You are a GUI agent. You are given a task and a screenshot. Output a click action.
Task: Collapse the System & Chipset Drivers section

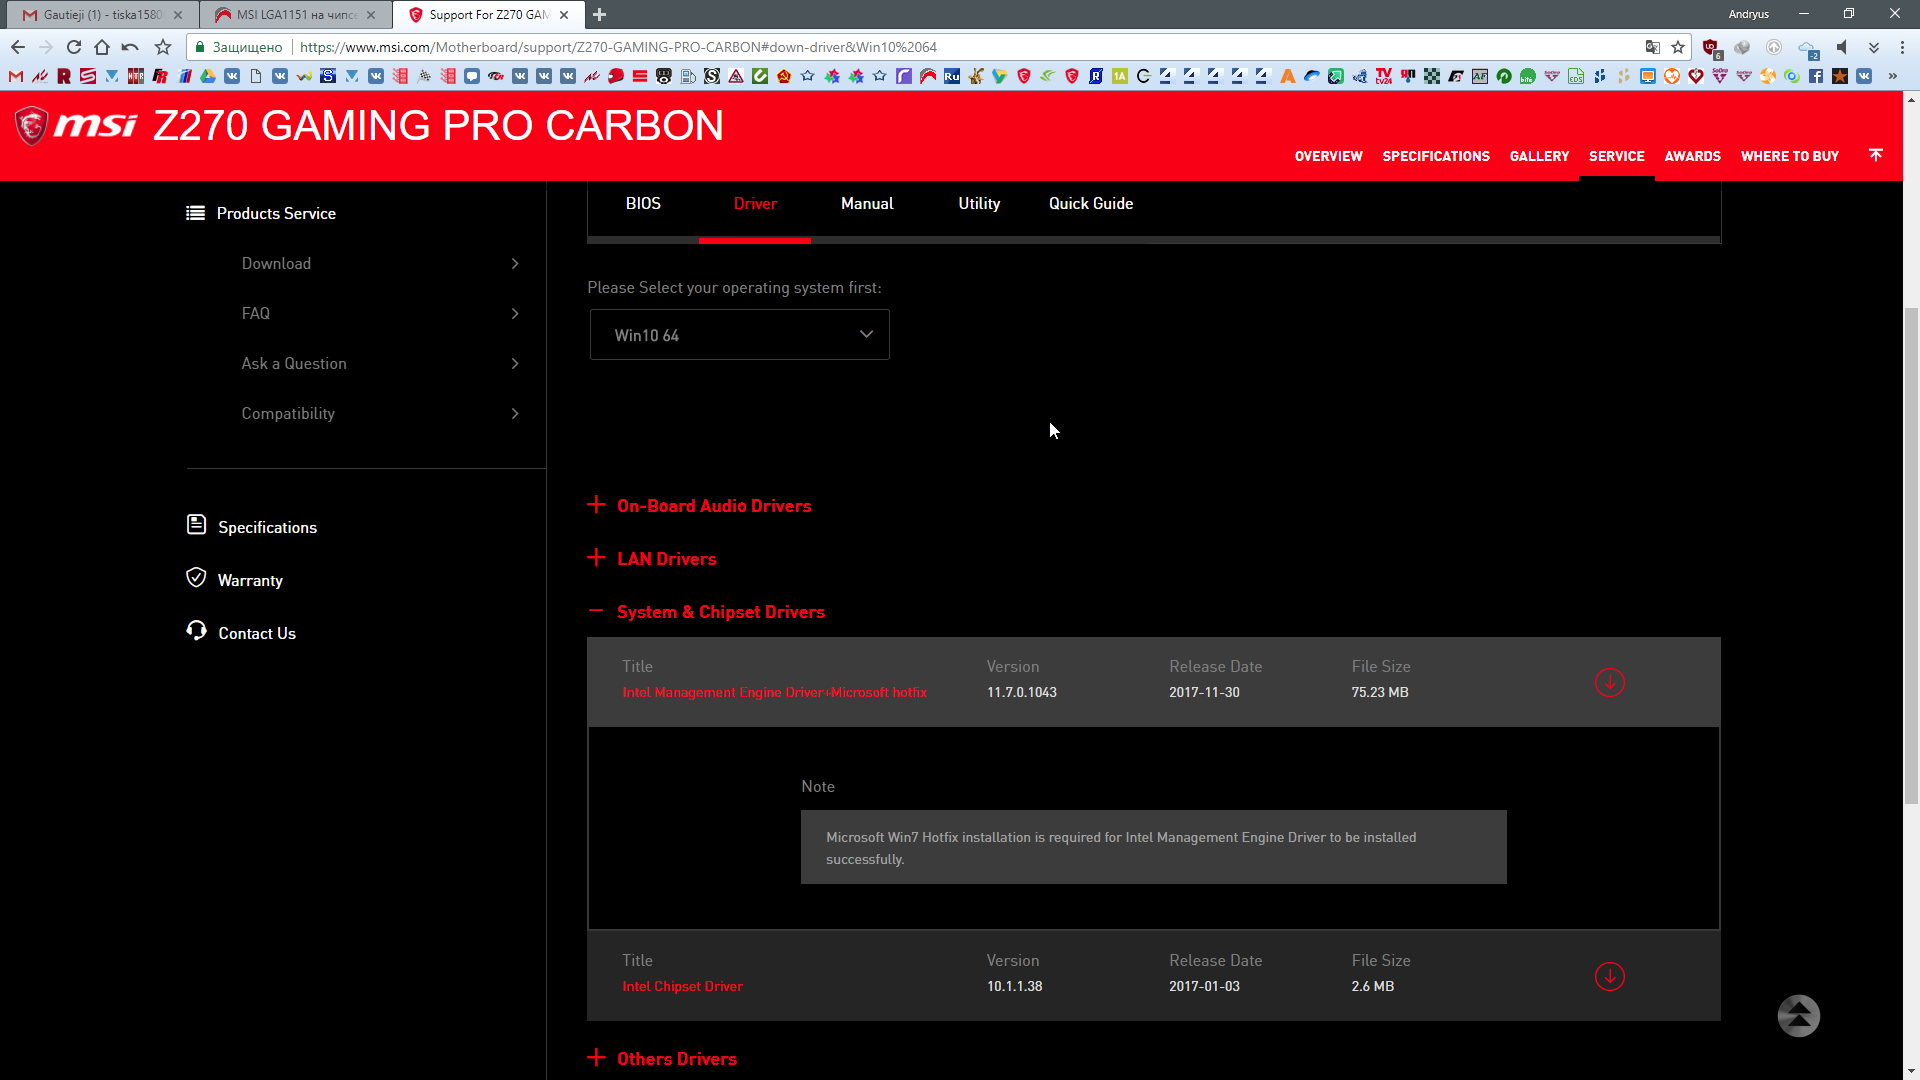(720, 612)
